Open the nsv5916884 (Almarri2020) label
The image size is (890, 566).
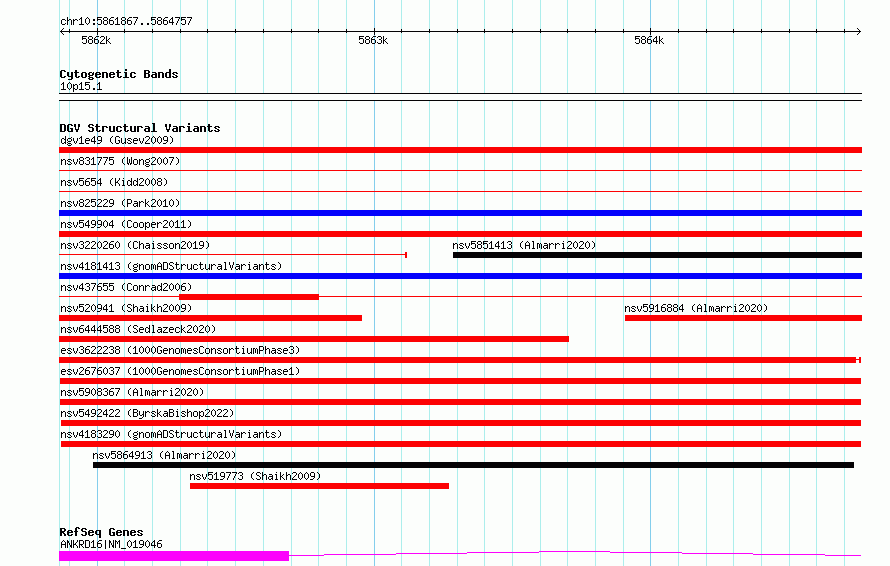pyautogui.click(x=696, y=308)
